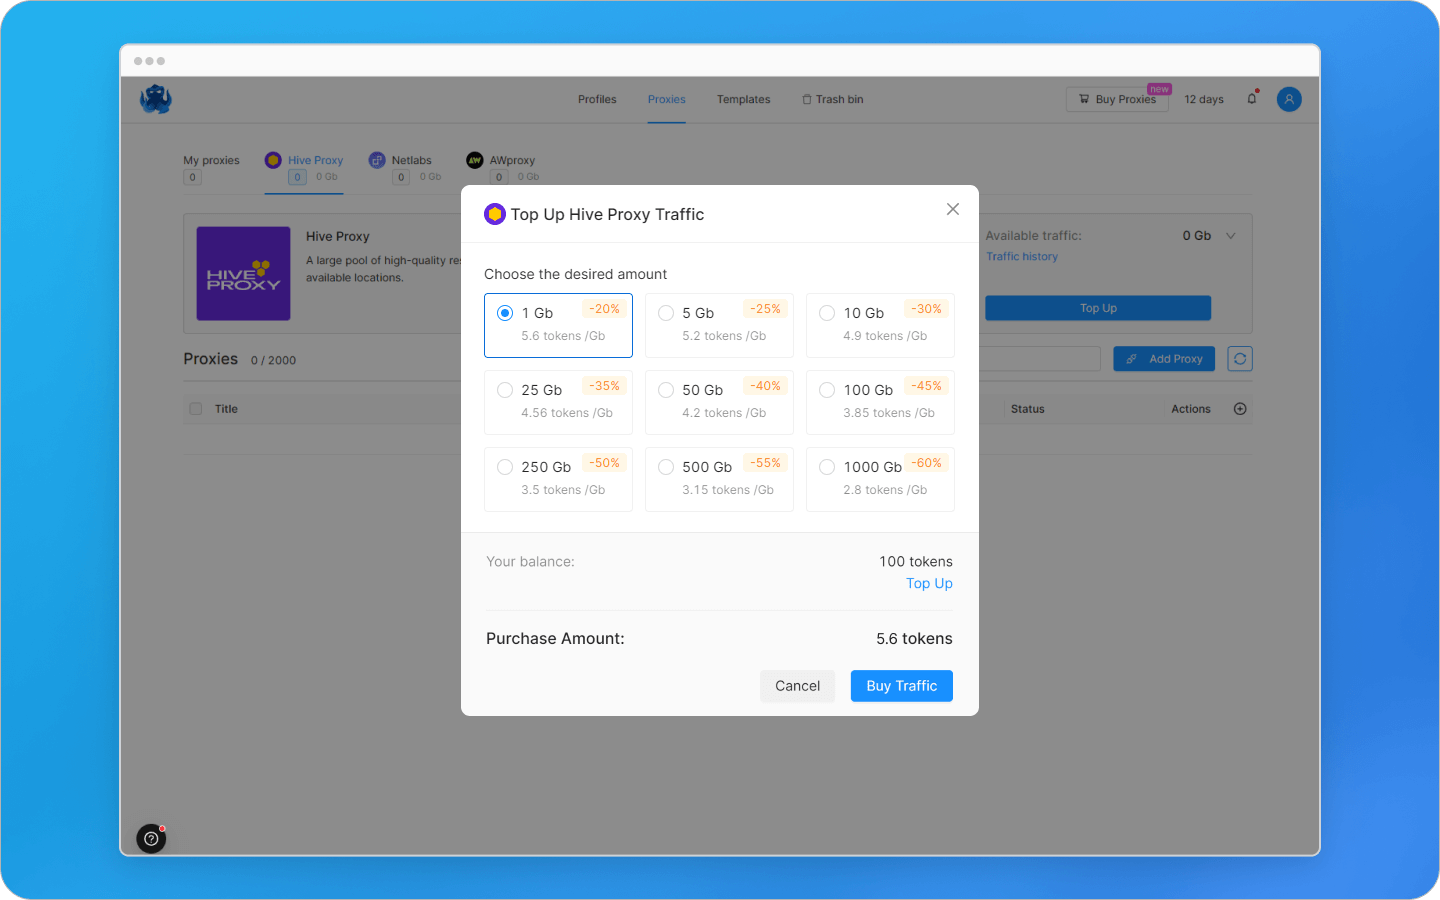Open the help icon in bottom left corner
The image size is (1440, 900).
tap(151, 838)
